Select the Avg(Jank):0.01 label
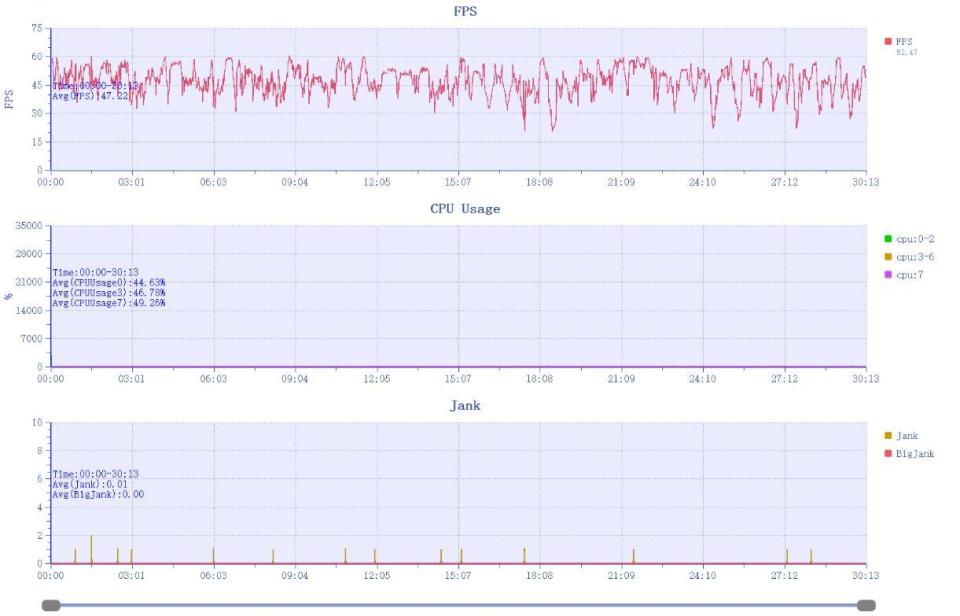 (x=90, y=484)
